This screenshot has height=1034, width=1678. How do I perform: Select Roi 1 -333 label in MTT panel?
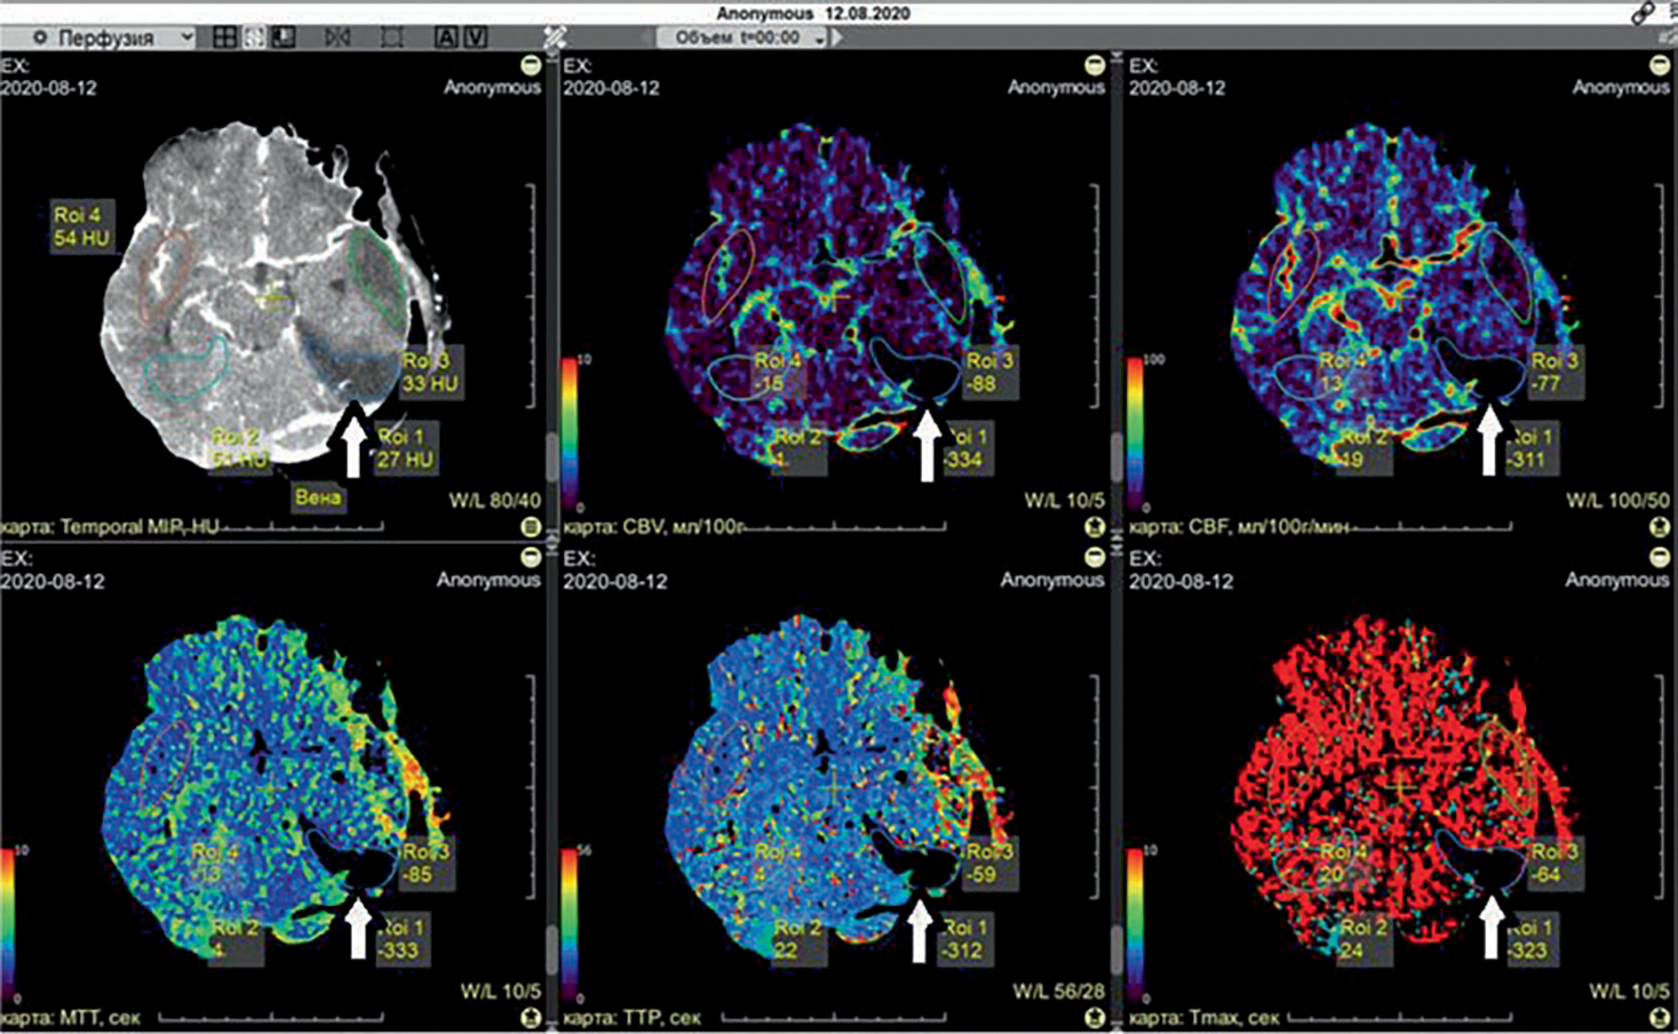coord(402,940)
